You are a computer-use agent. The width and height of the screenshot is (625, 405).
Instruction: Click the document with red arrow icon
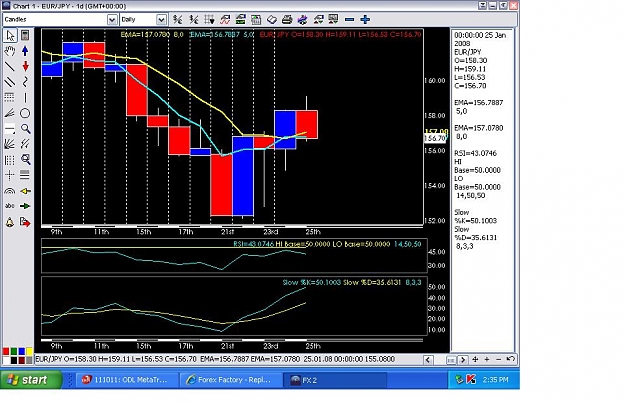pos(25,222)
